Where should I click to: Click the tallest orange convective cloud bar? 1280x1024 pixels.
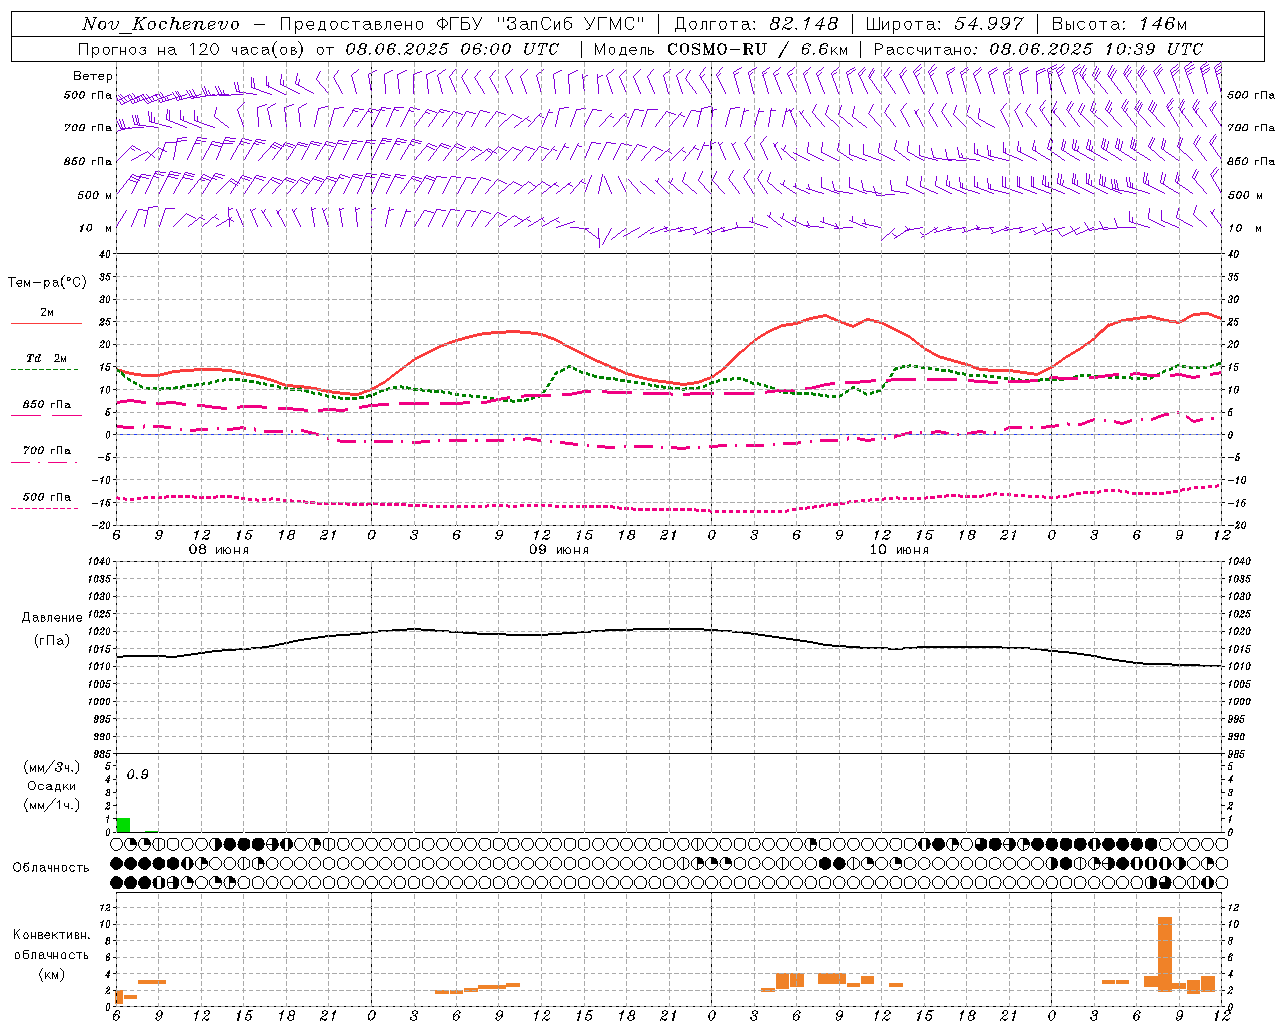[x=1165, y=954]
